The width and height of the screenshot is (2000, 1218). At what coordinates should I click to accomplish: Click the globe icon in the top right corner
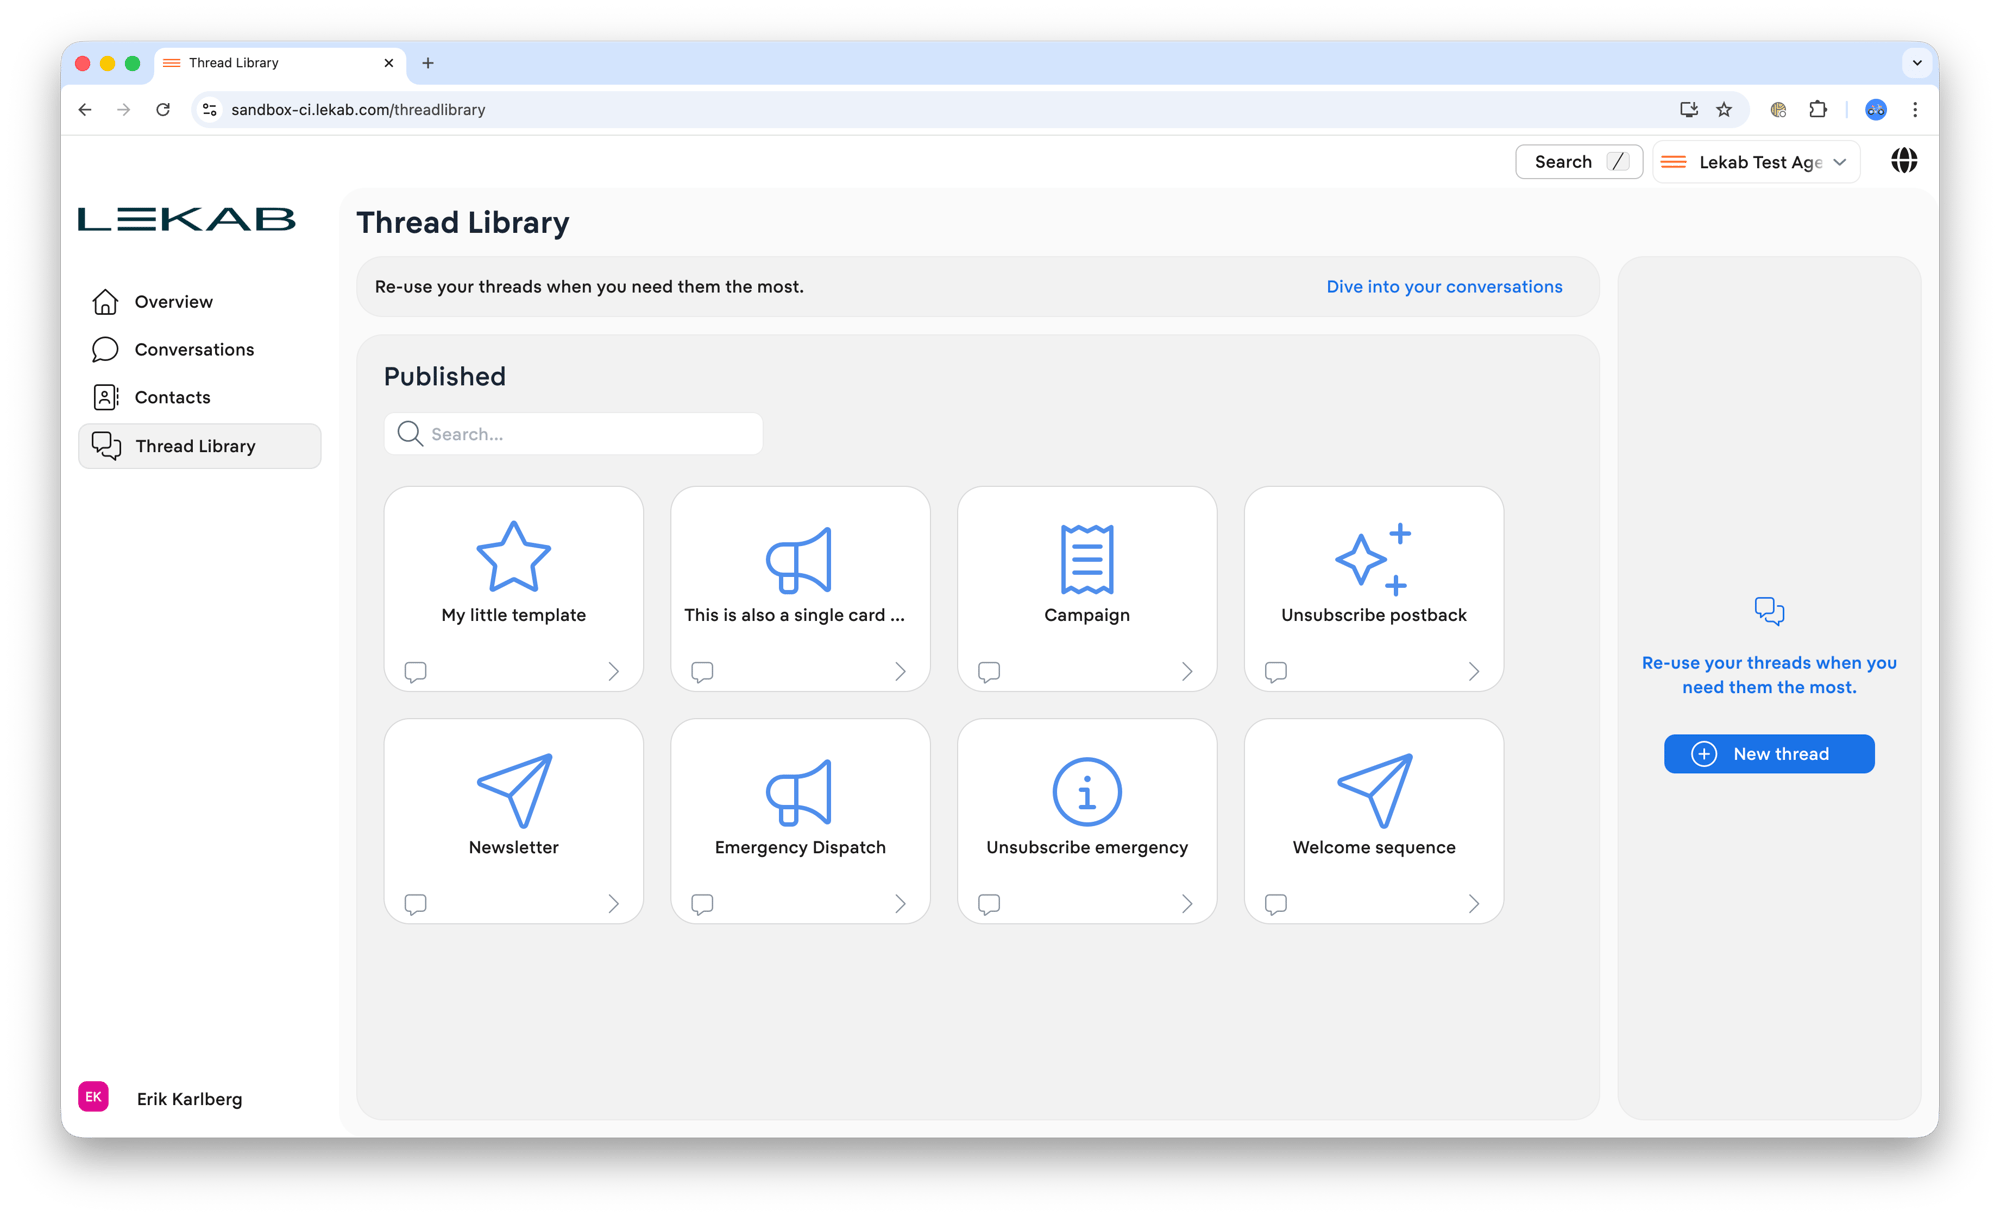pyautogui.click(x=1904, y=161)
